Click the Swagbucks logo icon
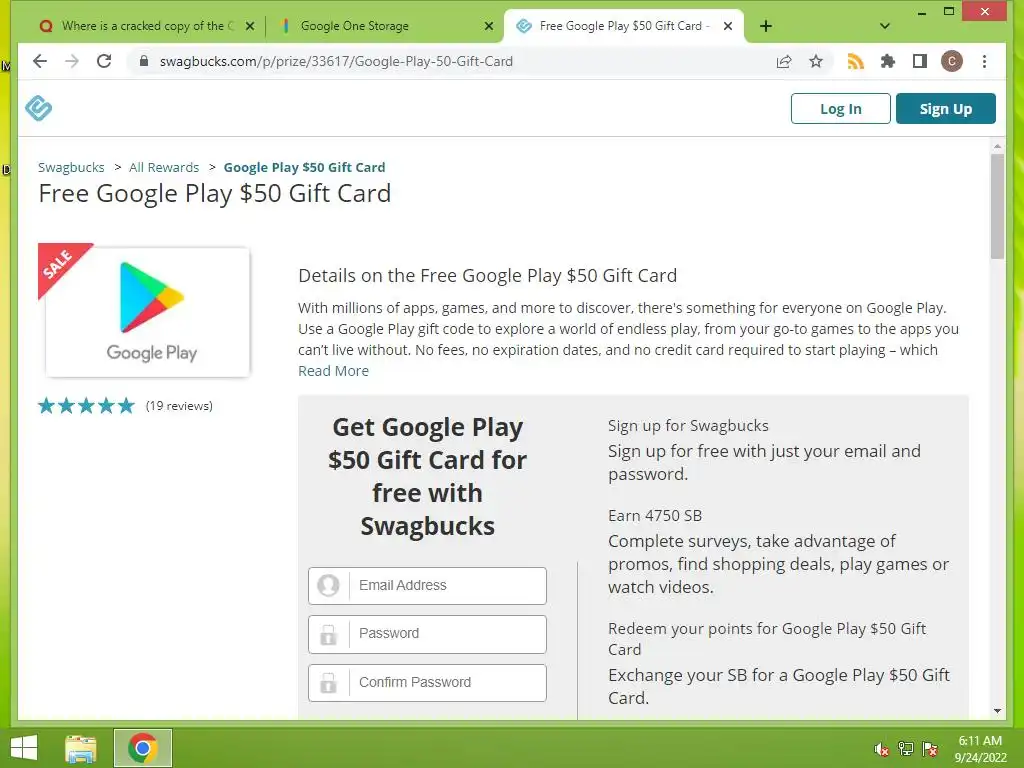This screenshot has width=1024, height=768. point(39,108)
